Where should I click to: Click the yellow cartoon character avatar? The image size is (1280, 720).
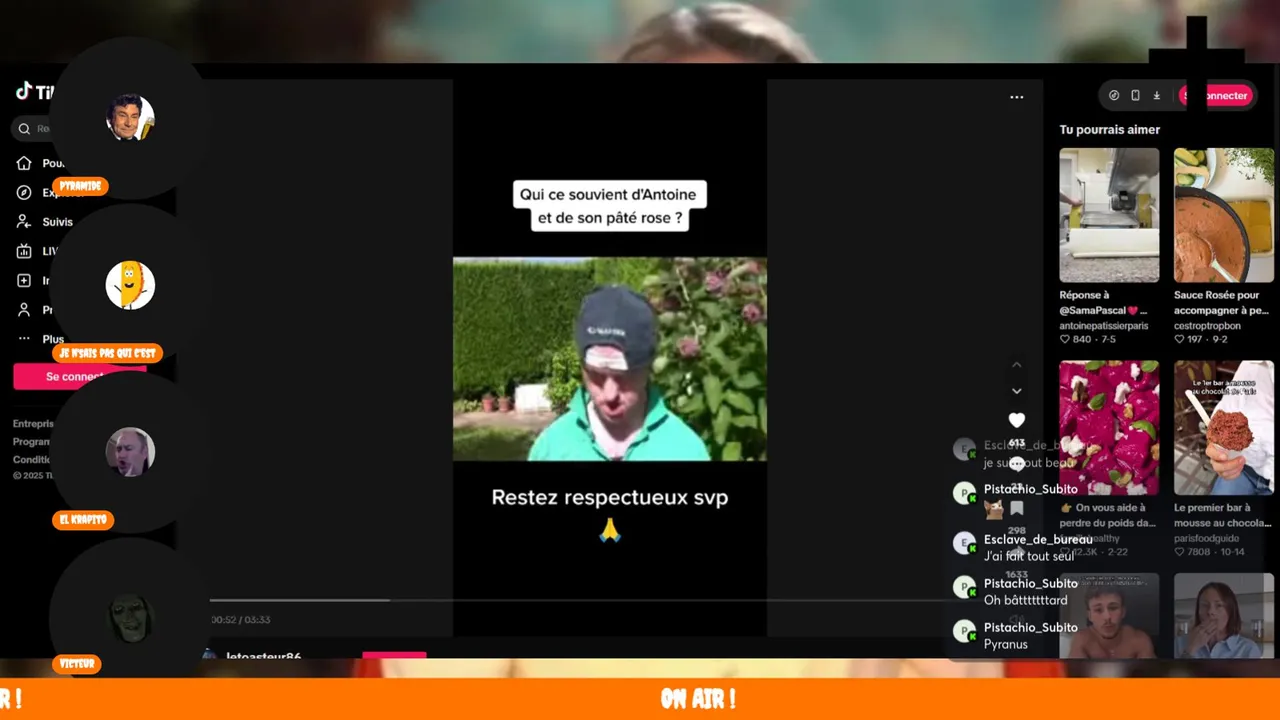[130, 285]
